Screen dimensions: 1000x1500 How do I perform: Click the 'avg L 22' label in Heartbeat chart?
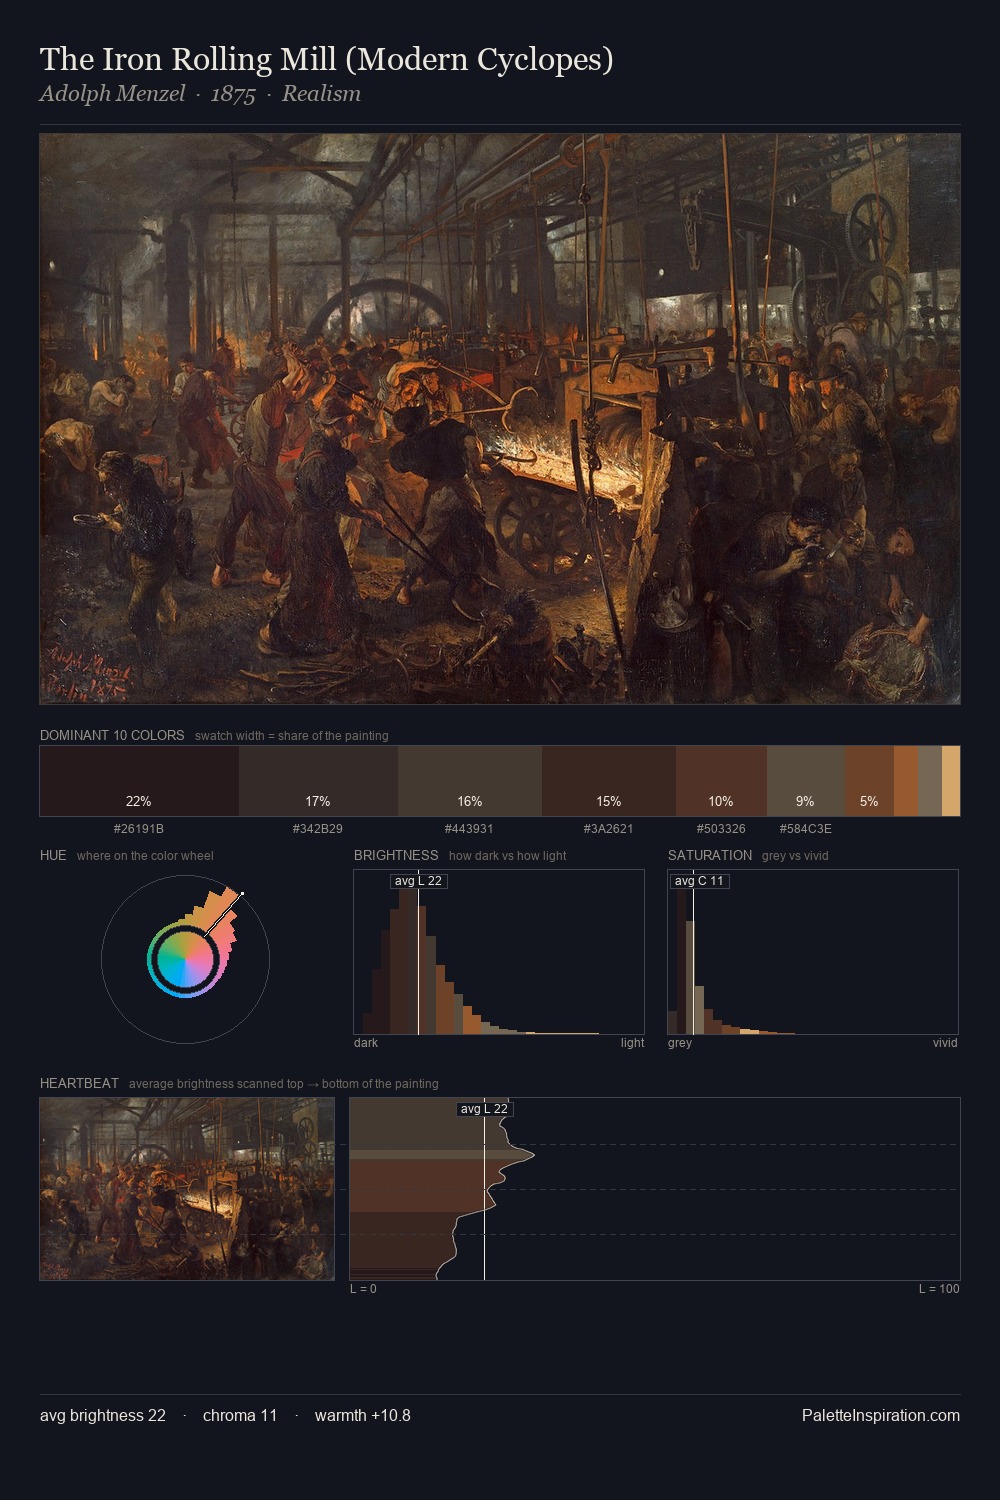click(485, 1109)
